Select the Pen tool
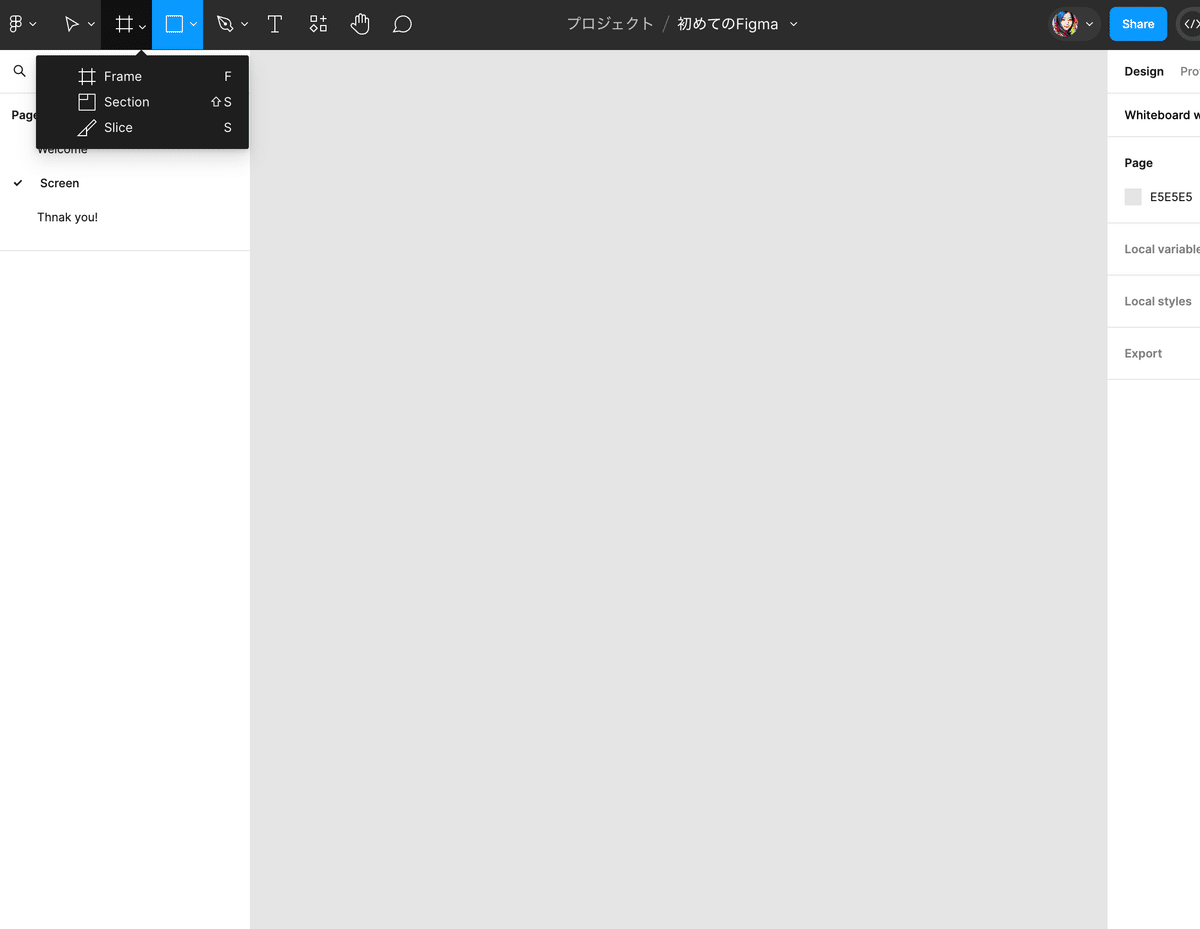 pyautogui.click(x=225, y=24)
